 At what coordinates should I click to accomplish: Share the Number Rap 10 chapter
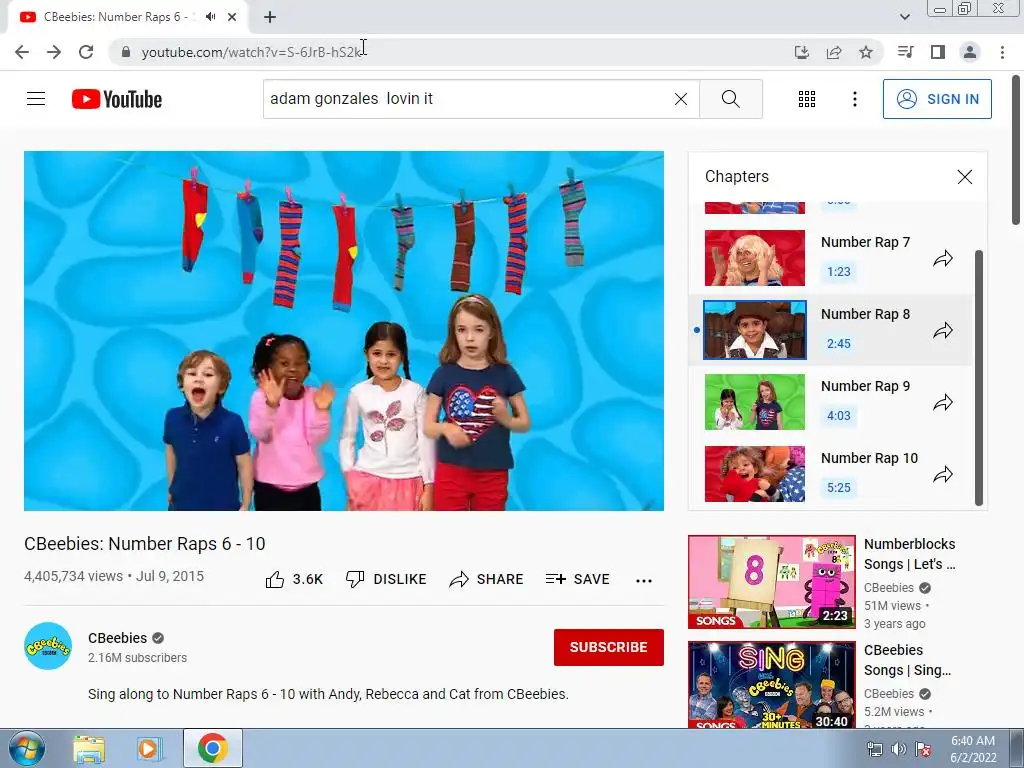click(943, 474)
